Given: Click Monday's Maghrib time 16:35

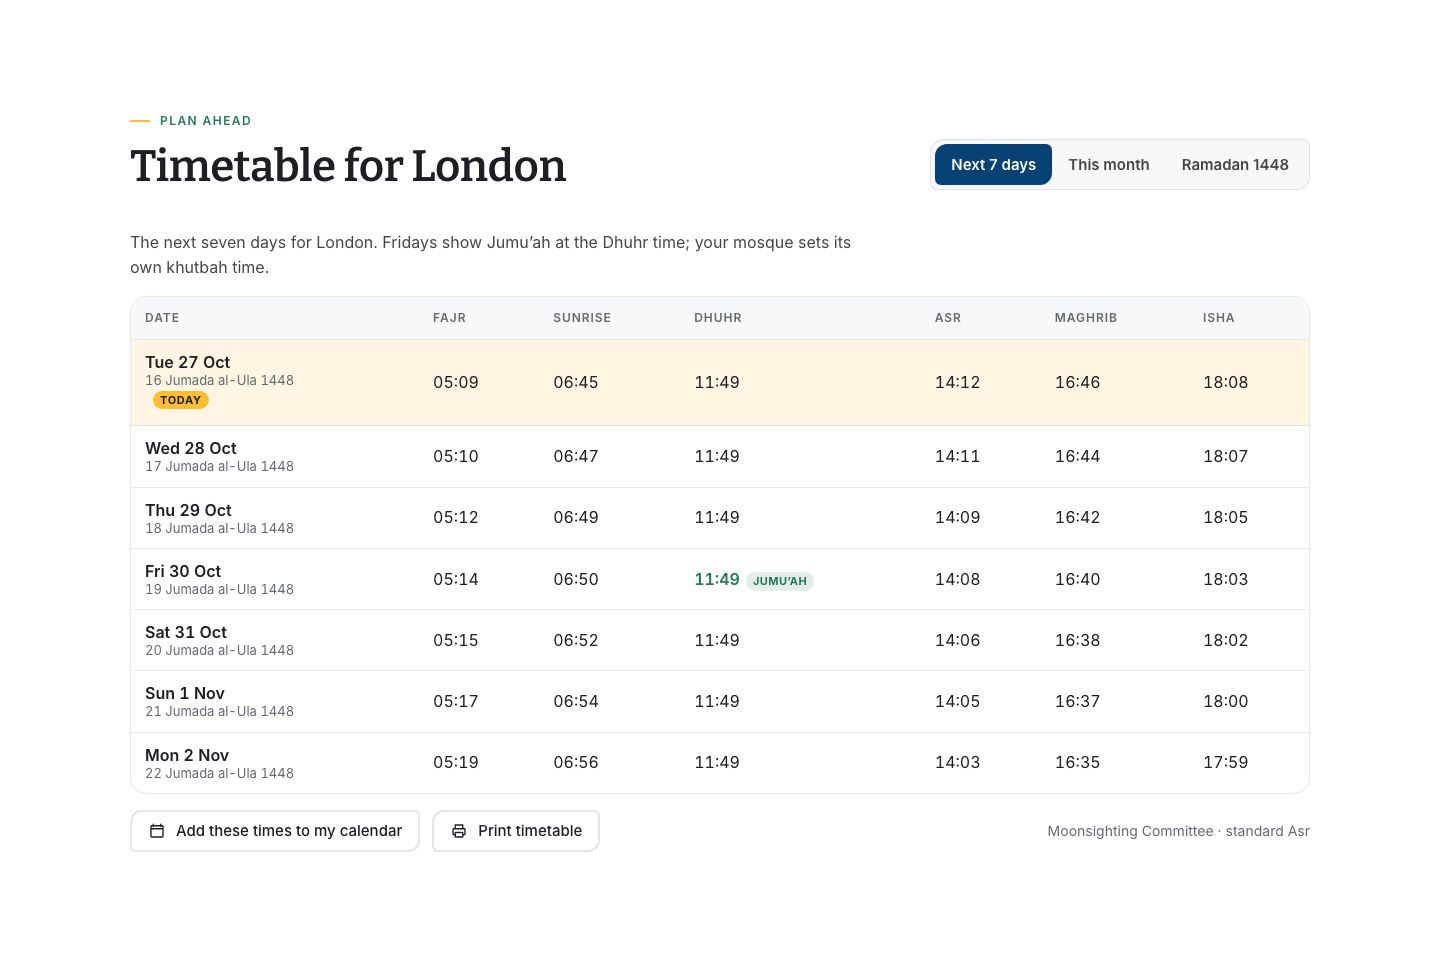Looking at the screenshot, I should [1077, 762].
